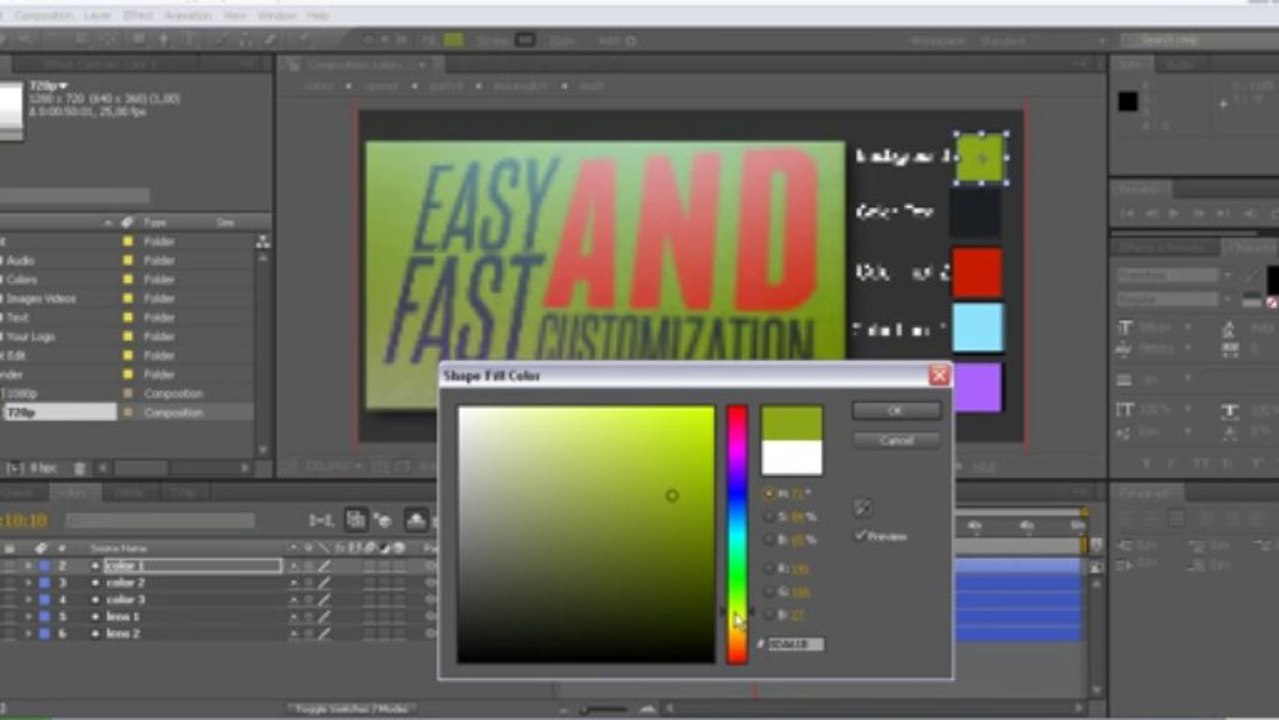Viewport: 1279px width, 720px height.
Task: Click the current timecode display in timeline
Action: pos(24,521)
